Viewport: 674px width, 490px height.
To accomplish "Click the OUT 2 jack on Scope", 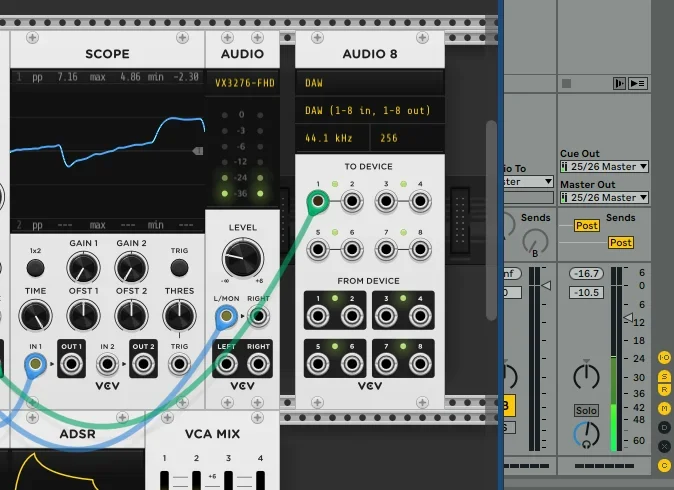I will tap(143, 364).
